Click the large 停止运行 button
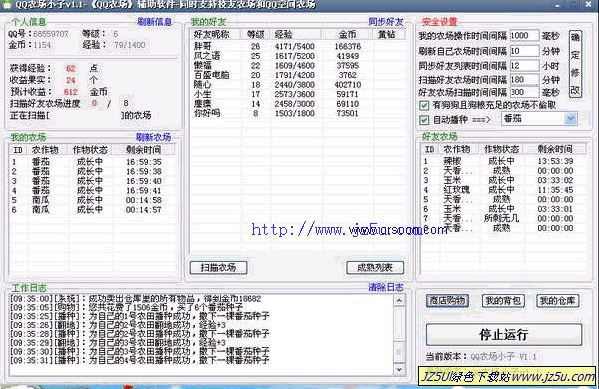 pyautogui.click(x=504, y=335)
